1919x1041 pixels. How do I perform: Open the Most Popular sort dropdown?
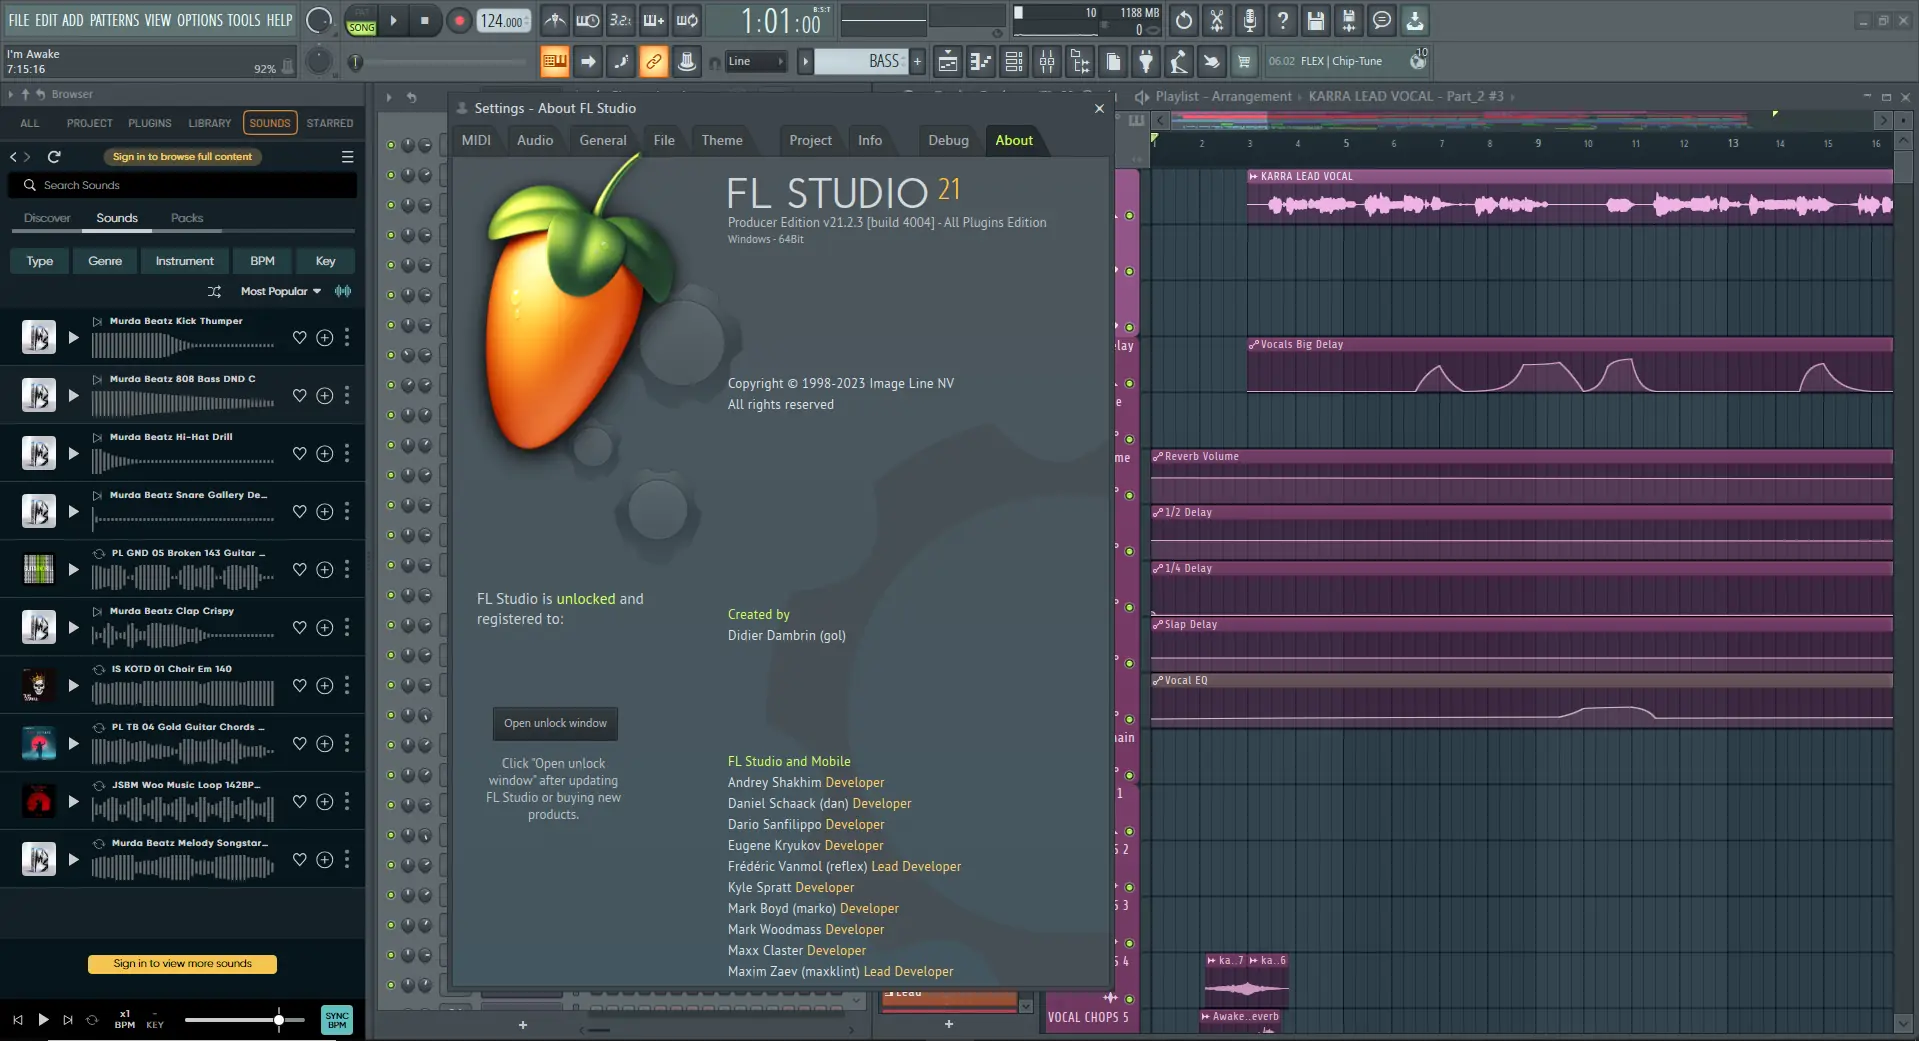281,291
